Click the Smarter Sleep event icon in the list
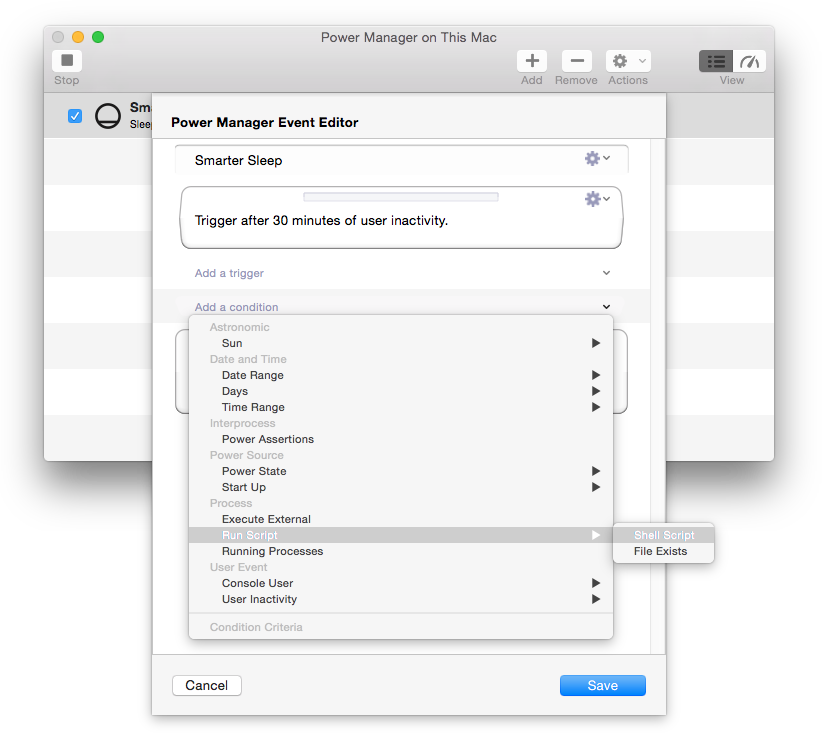This screenshot has height=733, width=822. [x=107, y=115]
